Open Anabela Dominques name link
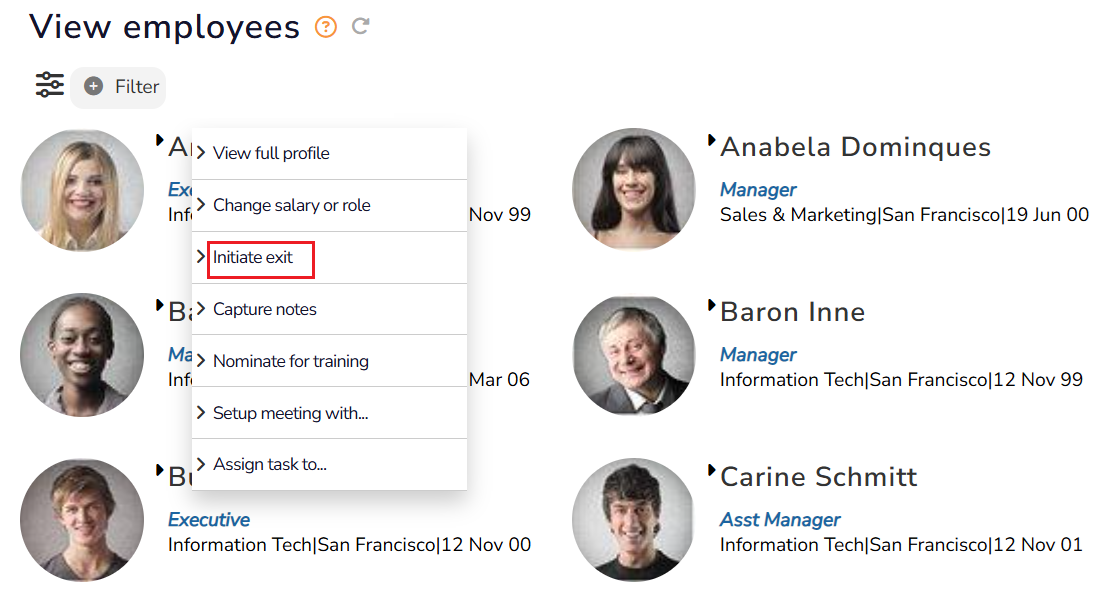The width and height of the screenshot is (1112, 603). pos(855,148)
